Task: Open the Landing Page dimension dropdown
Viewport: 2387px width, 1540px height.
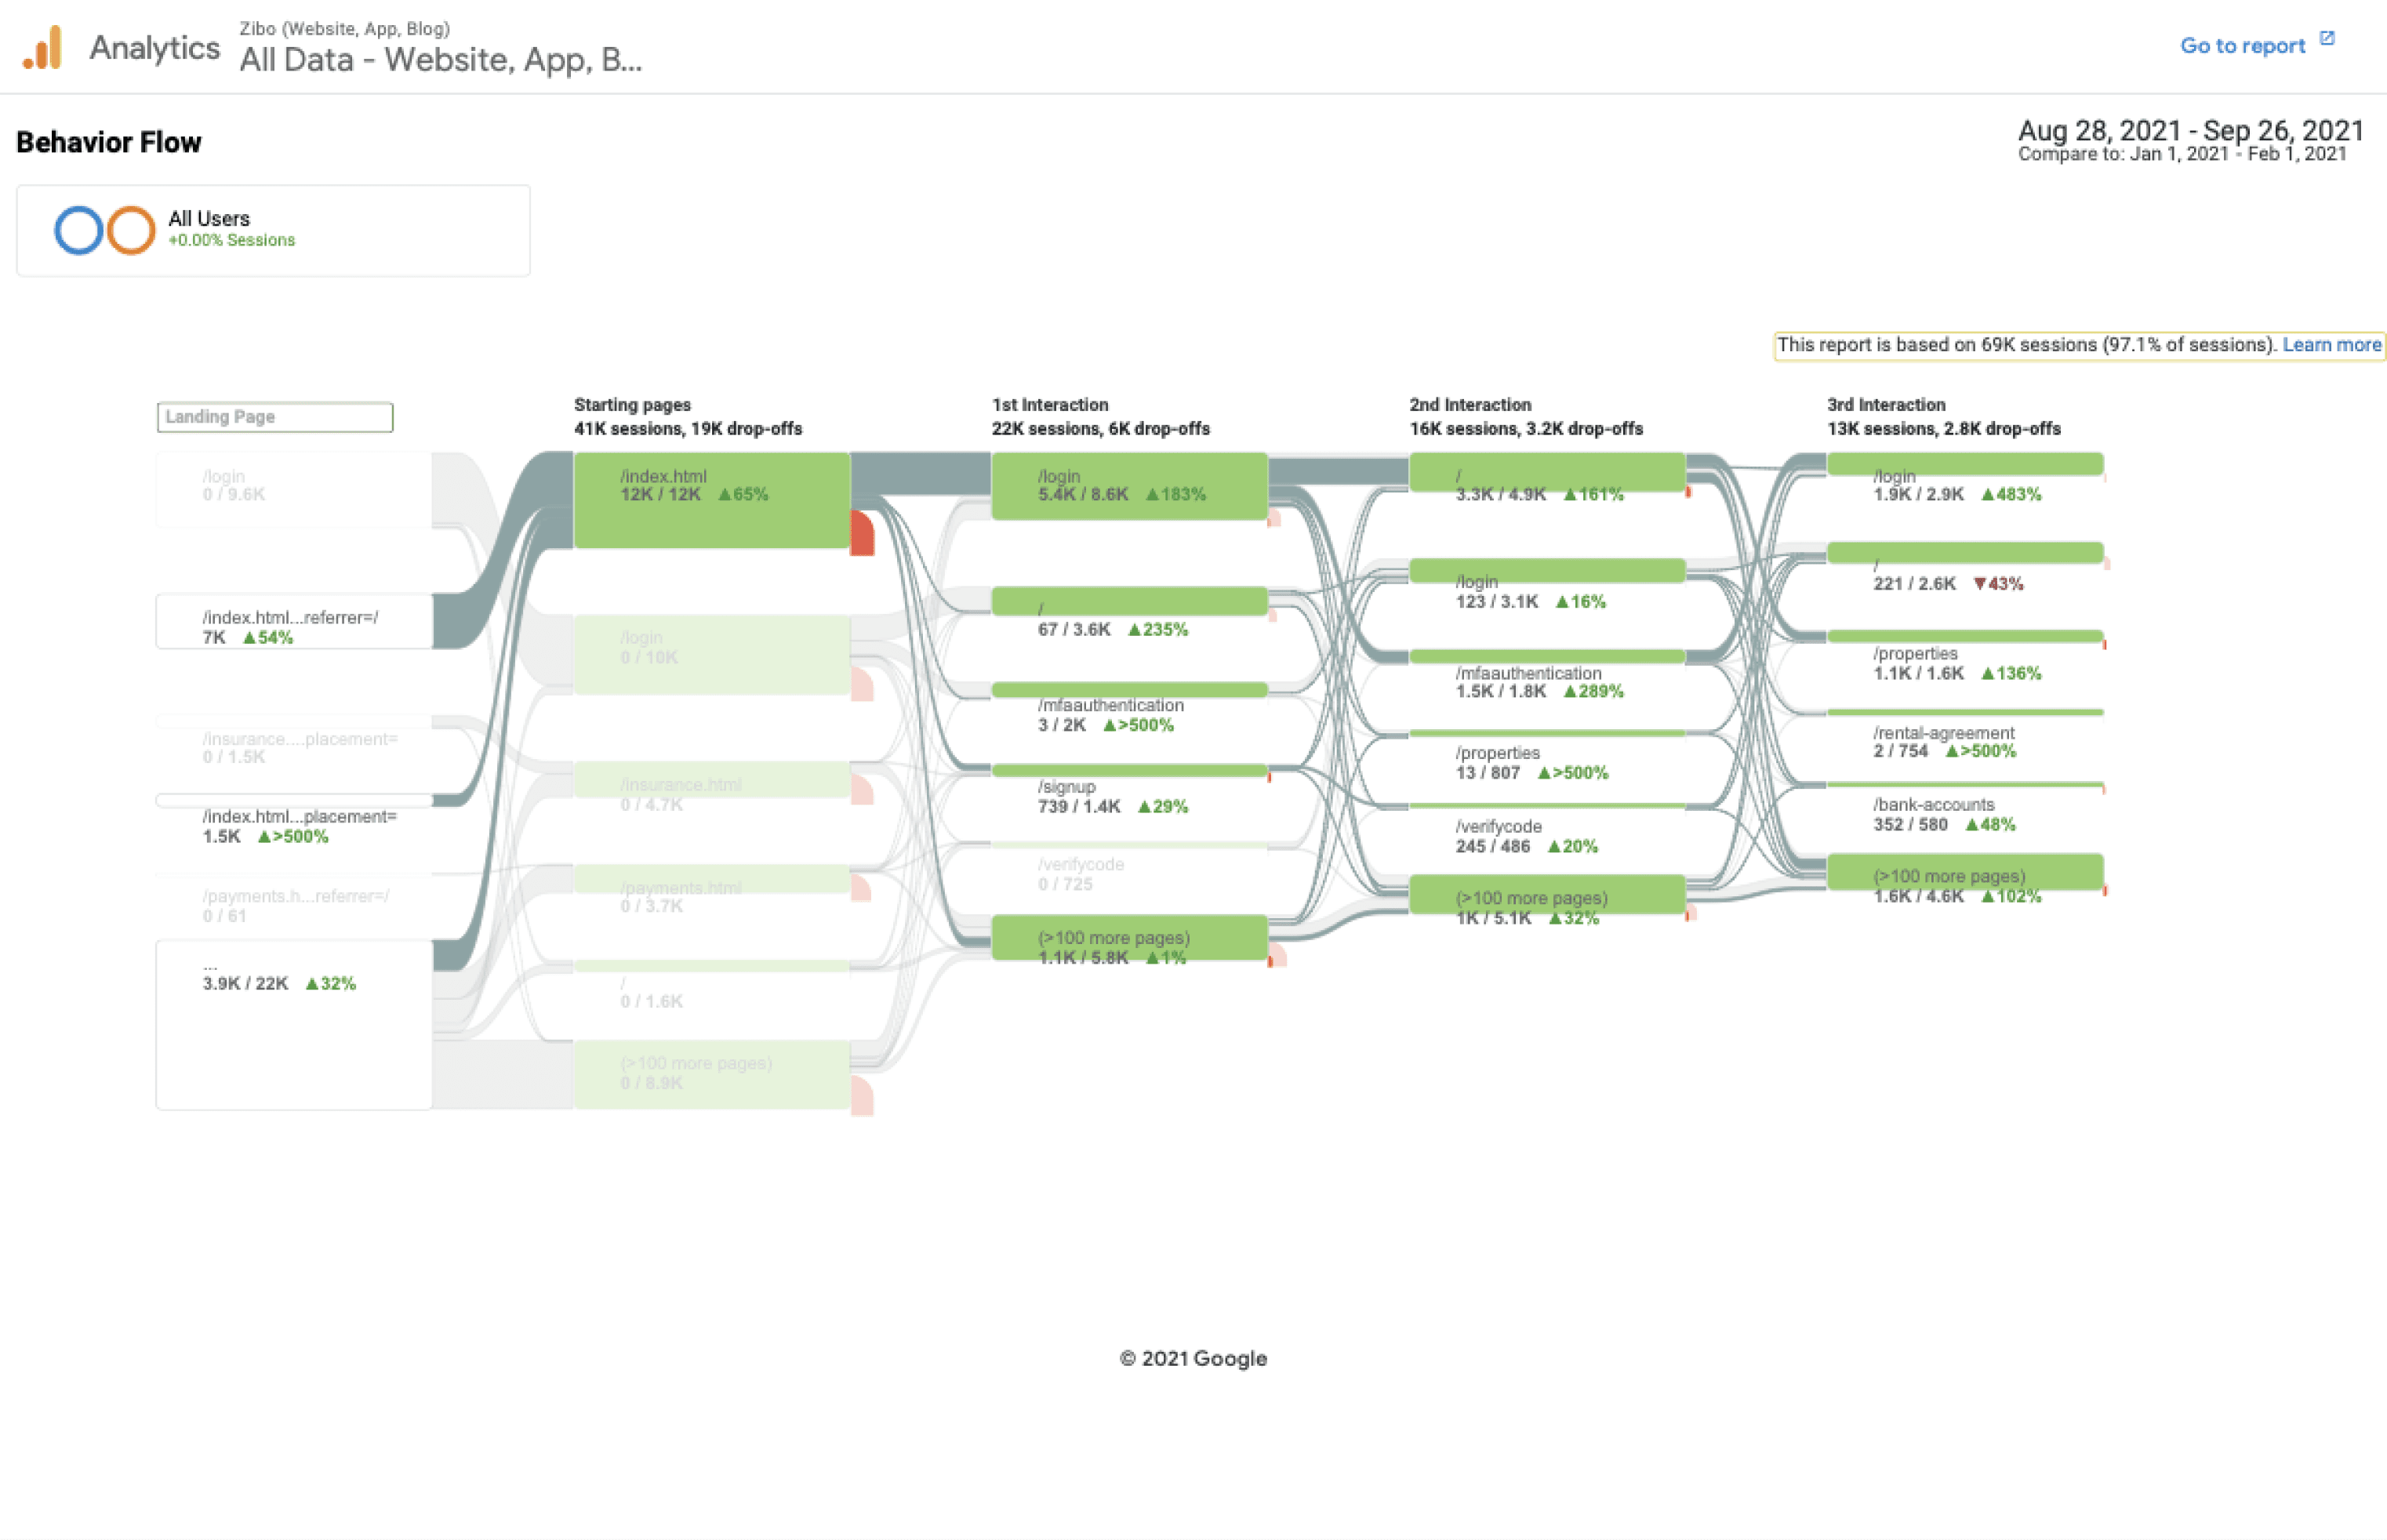Action: pyautogui.click(x=275, y=417)
